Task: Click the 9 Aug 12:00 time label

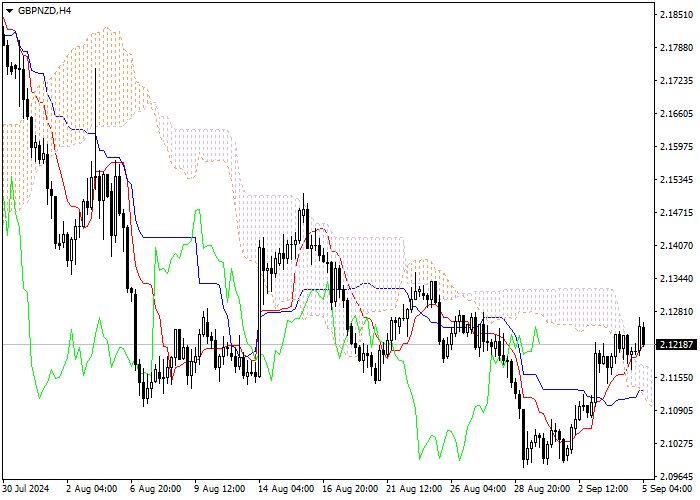Action: click(x=220, y=489)
